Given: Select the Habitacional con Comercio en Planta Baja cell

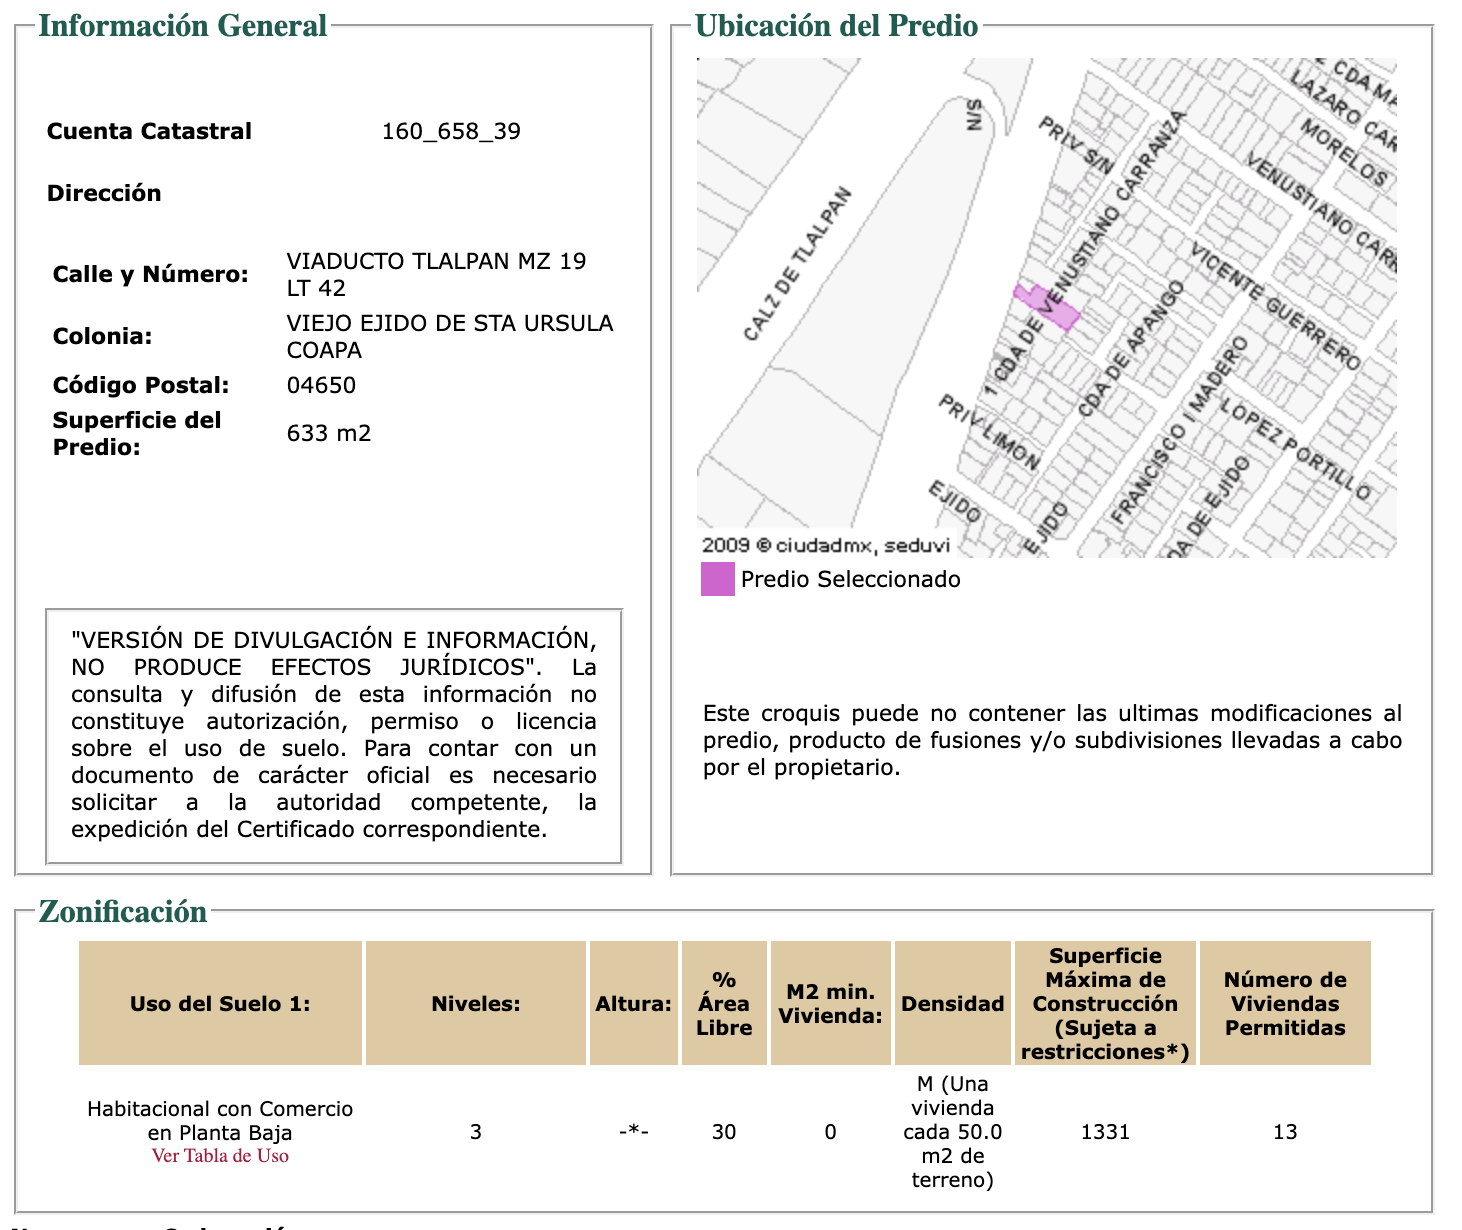Looking at the screenshot, I should pyautogui.click(x=220, y=1121).
